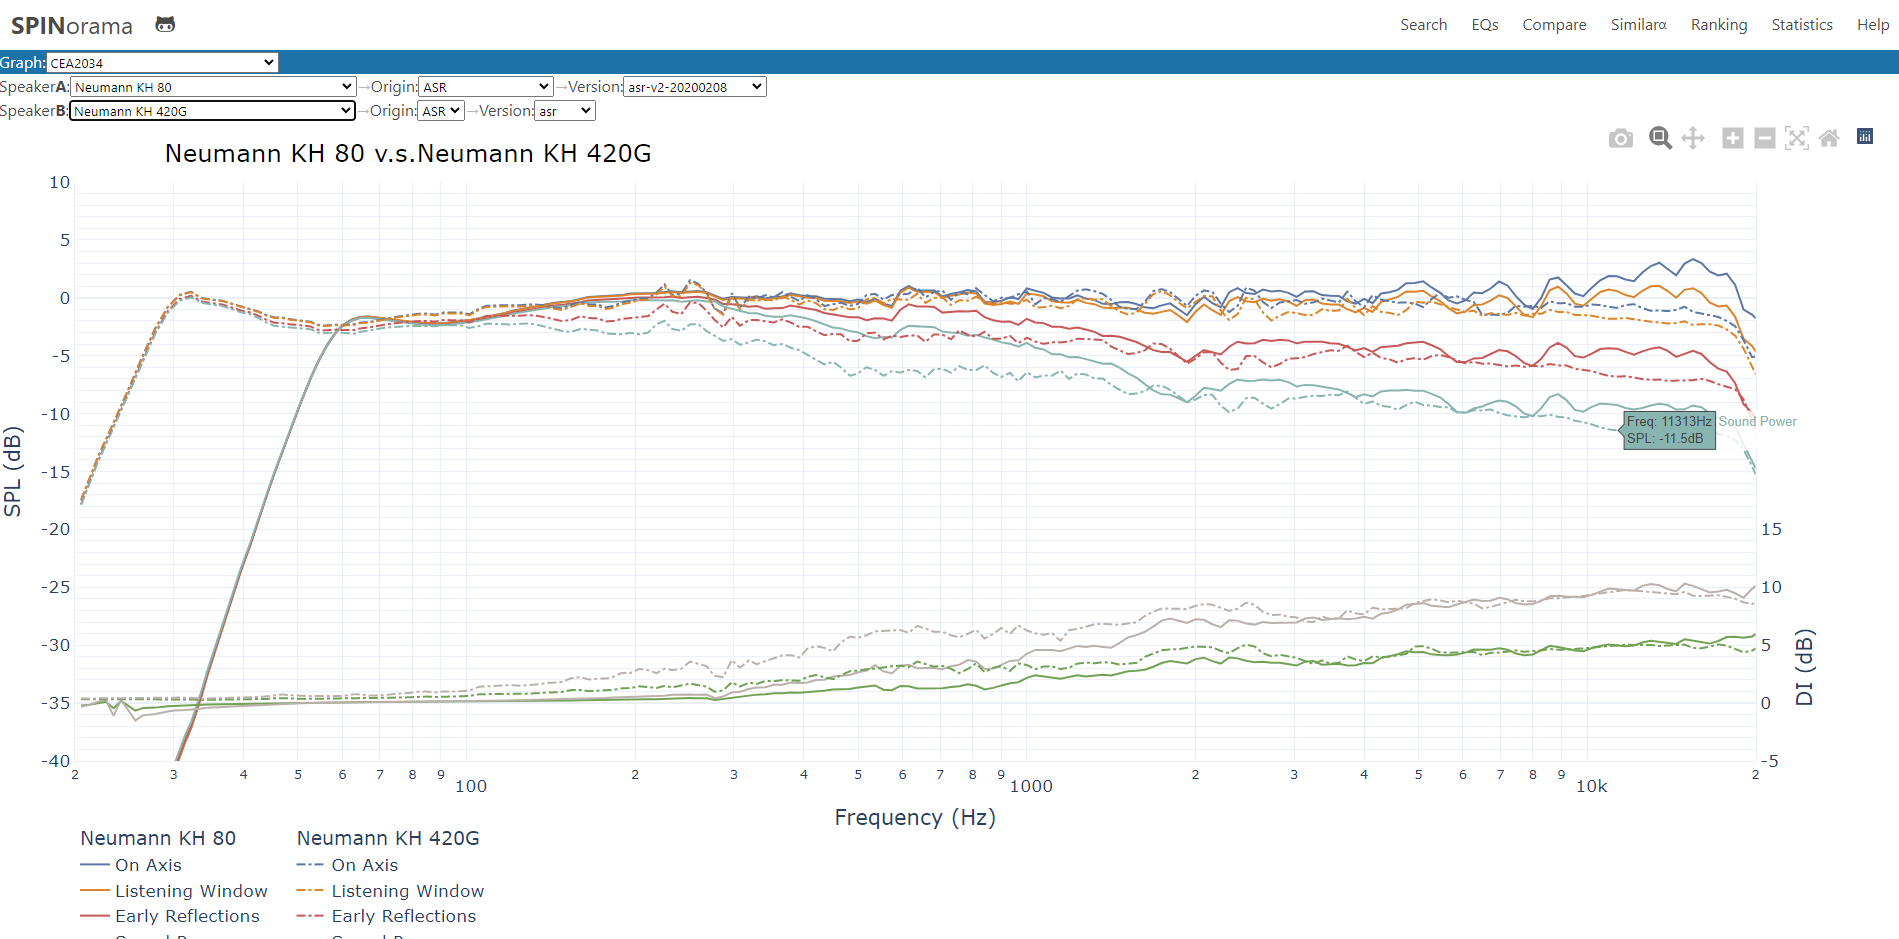Toggle KH 80 On Axis legend trace
1899x939 pixels.
click(x=131, y=865)
